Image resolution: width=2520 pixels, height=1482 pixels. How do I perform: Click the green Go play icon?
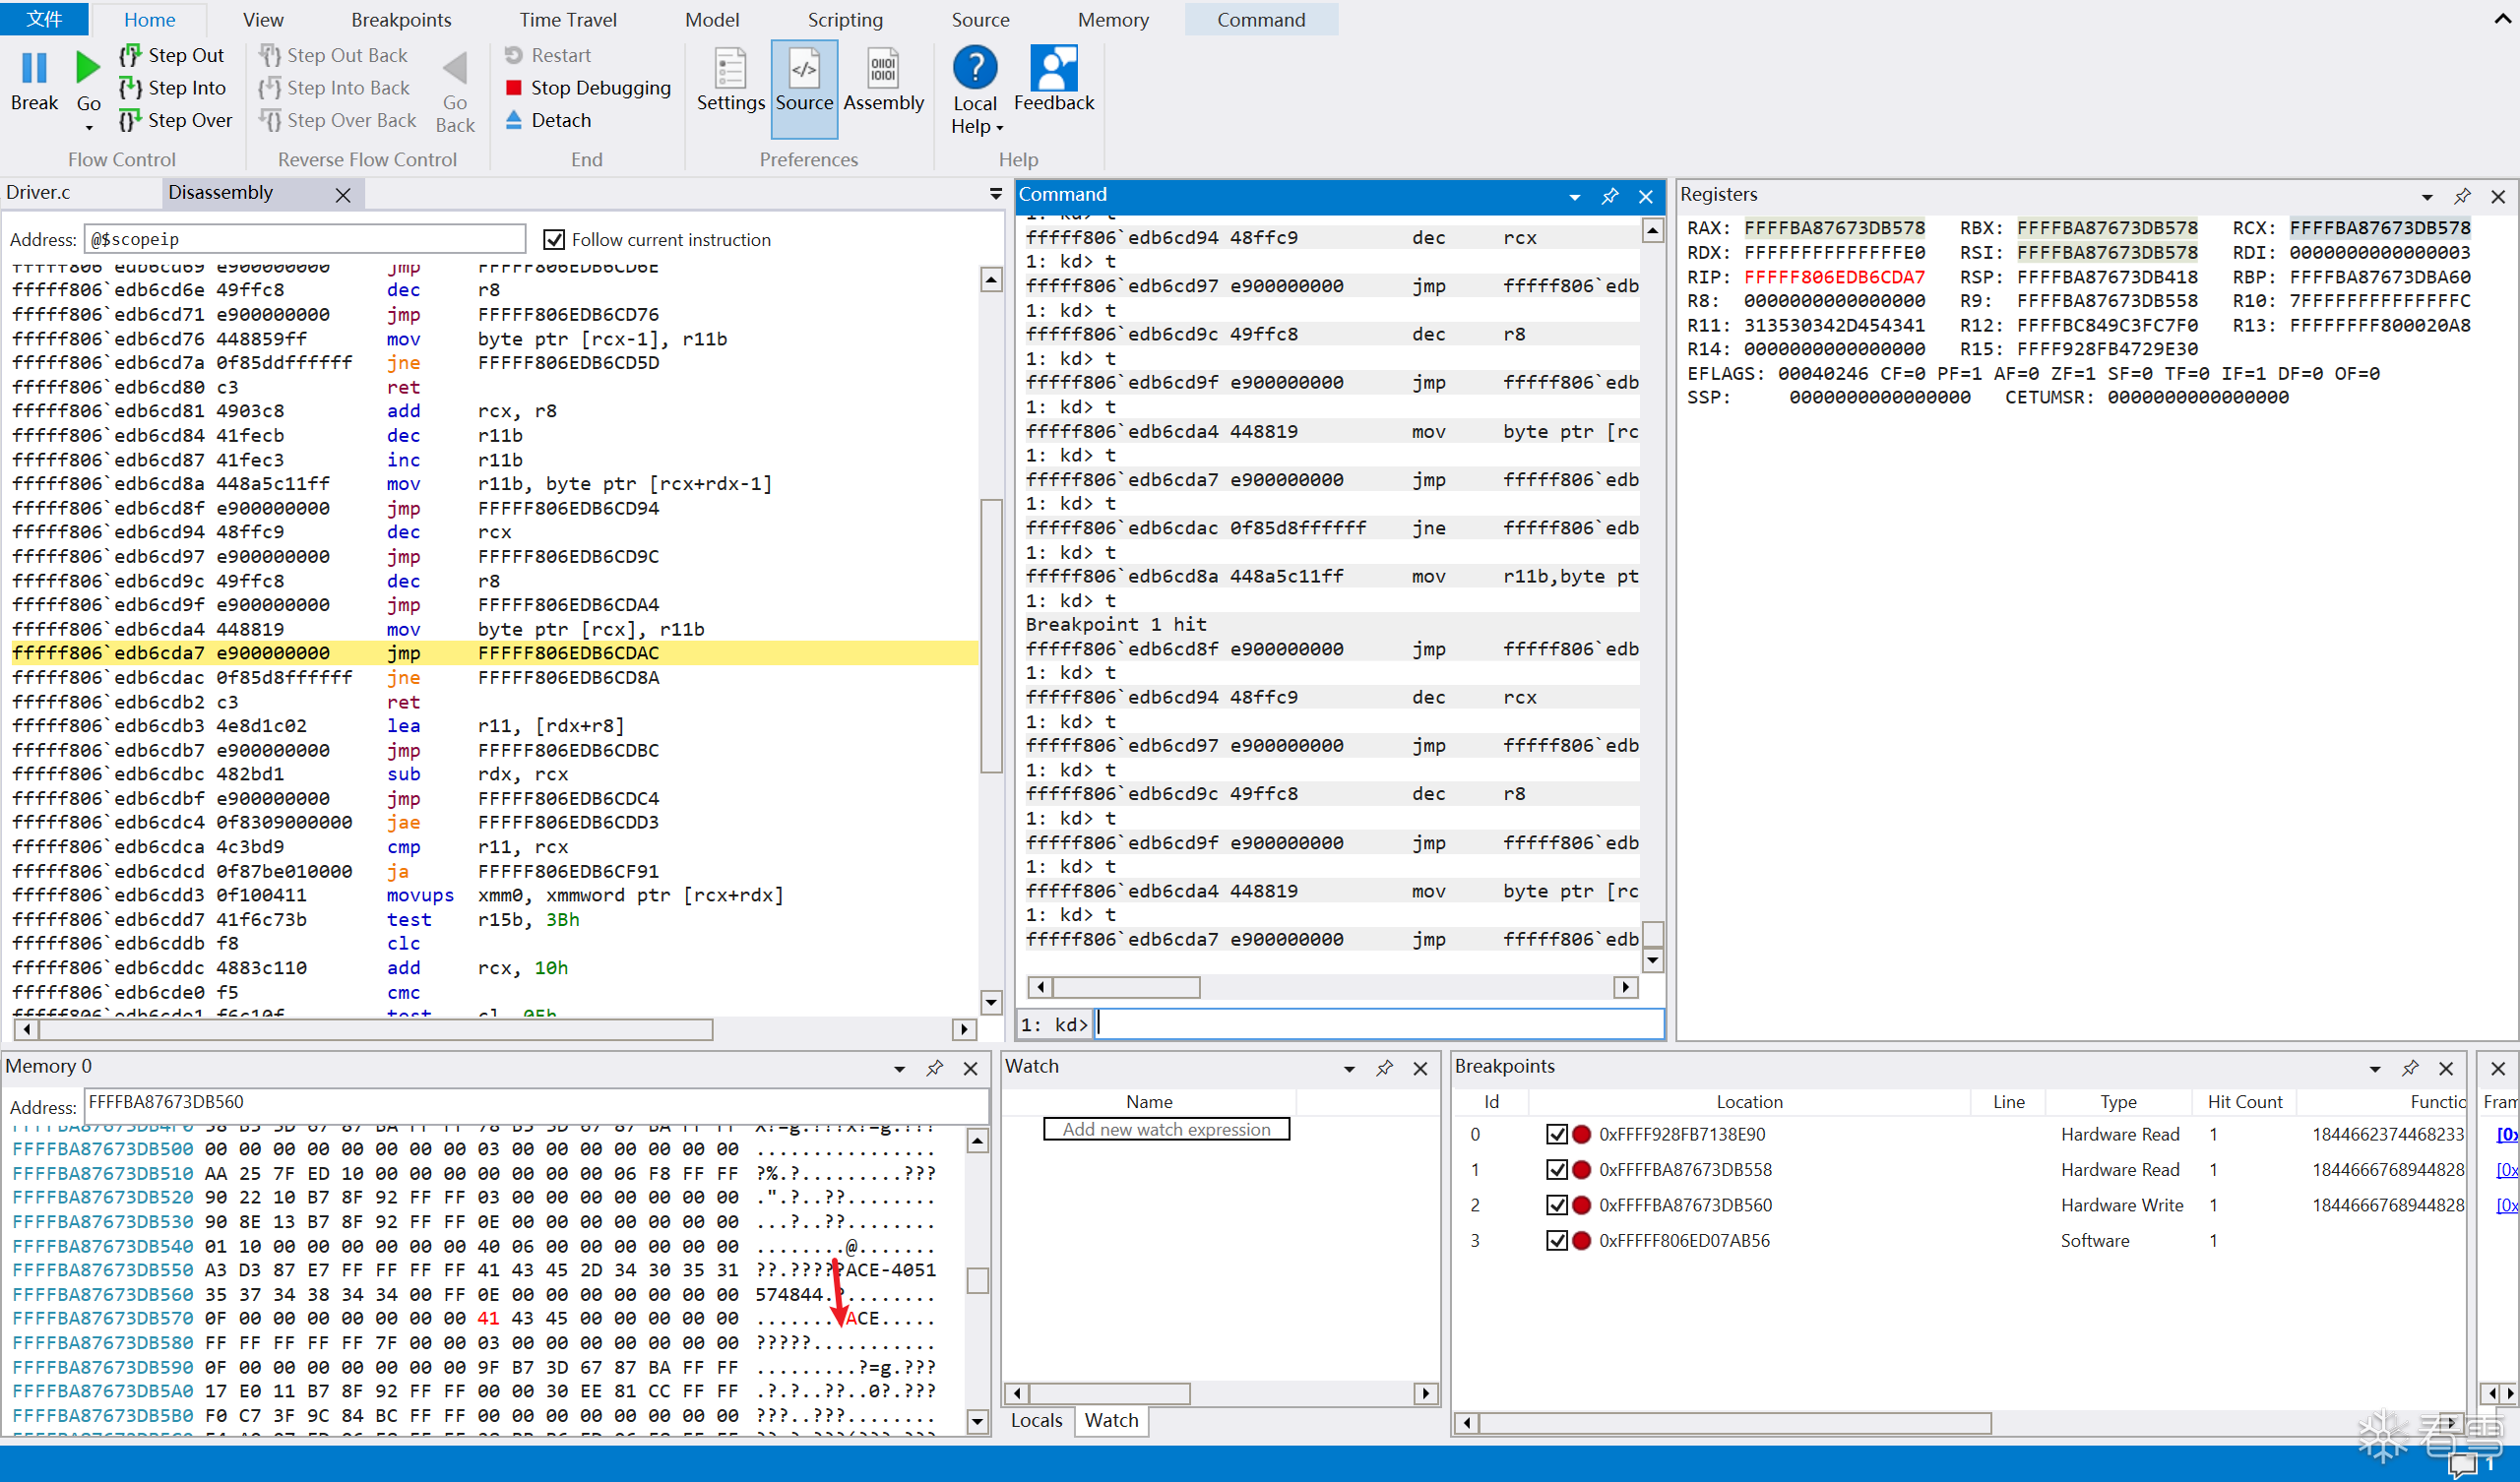pos(88,68)
